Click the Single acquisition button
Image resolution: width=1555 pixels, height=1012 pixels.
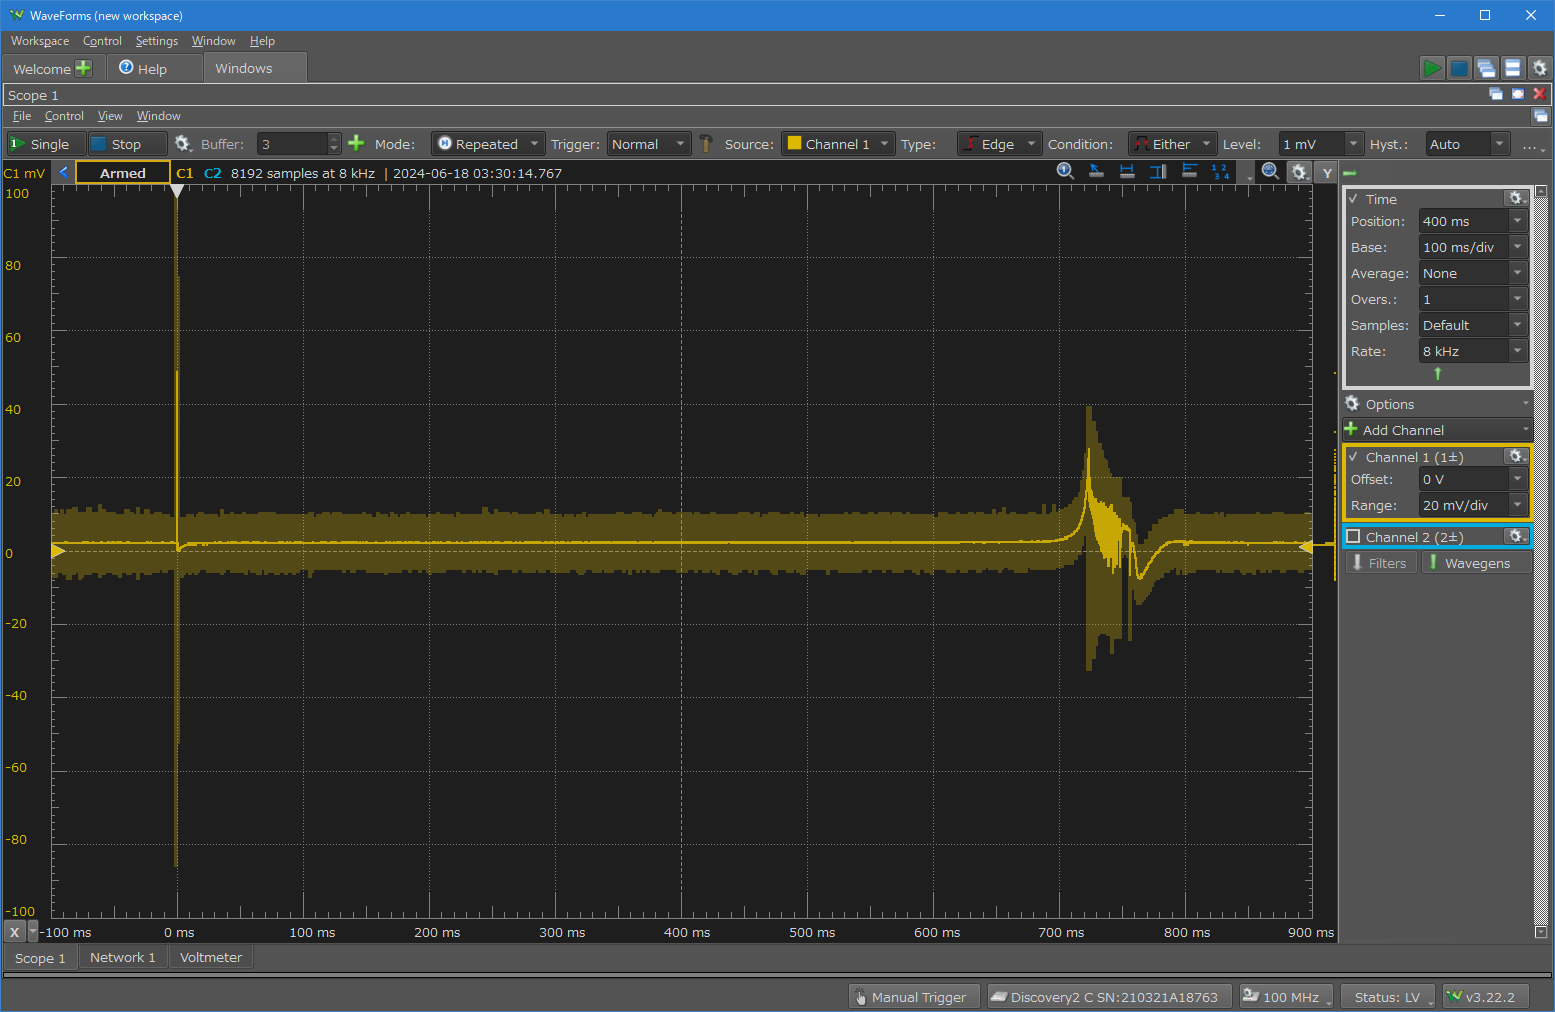pos(46,144)
